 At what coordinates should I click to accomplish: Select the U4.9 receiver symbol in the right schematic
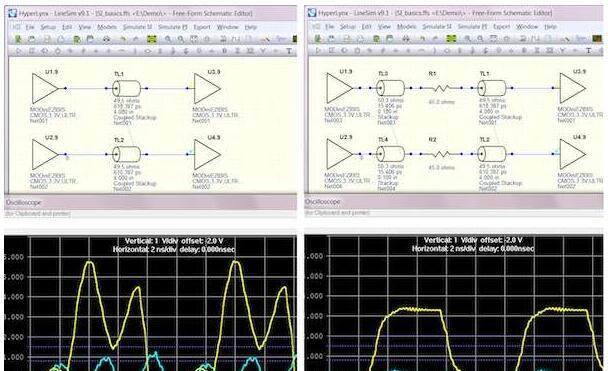572,154
